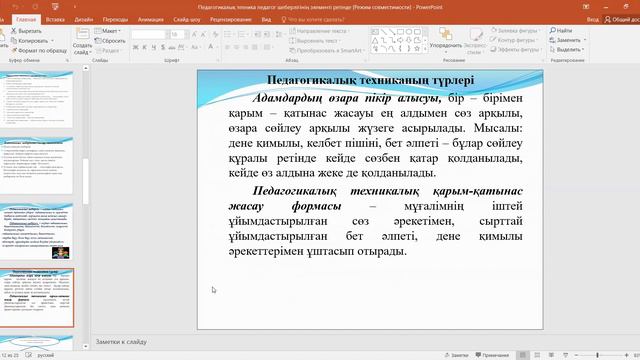Screen dimensions: 640x360
Task: Expand the shapes gallery more arrow
Action: tap(425, 49)
